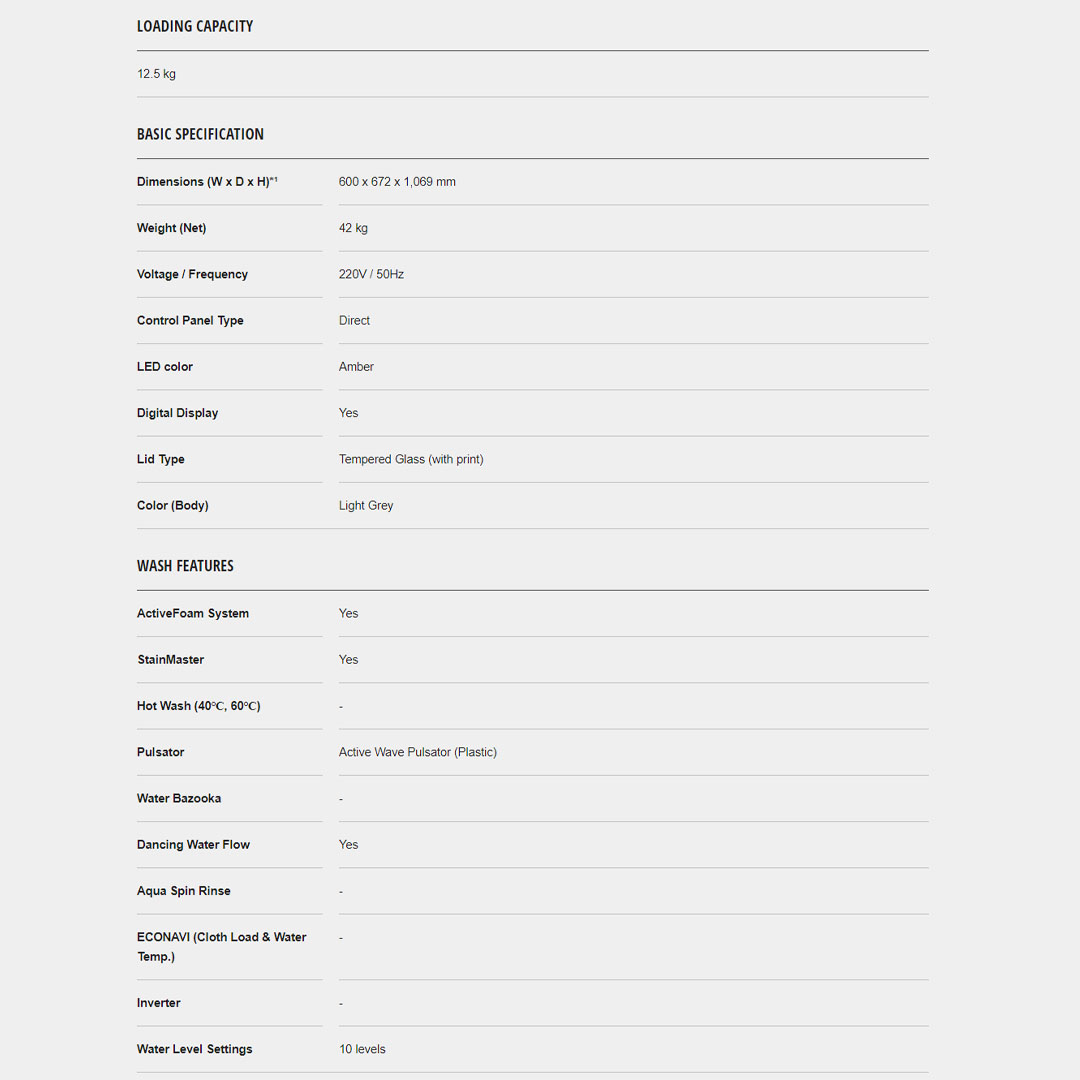Click the 600 x 672 x 1,069 mm value
The image size is (1080, 1080).
(397, 182)
